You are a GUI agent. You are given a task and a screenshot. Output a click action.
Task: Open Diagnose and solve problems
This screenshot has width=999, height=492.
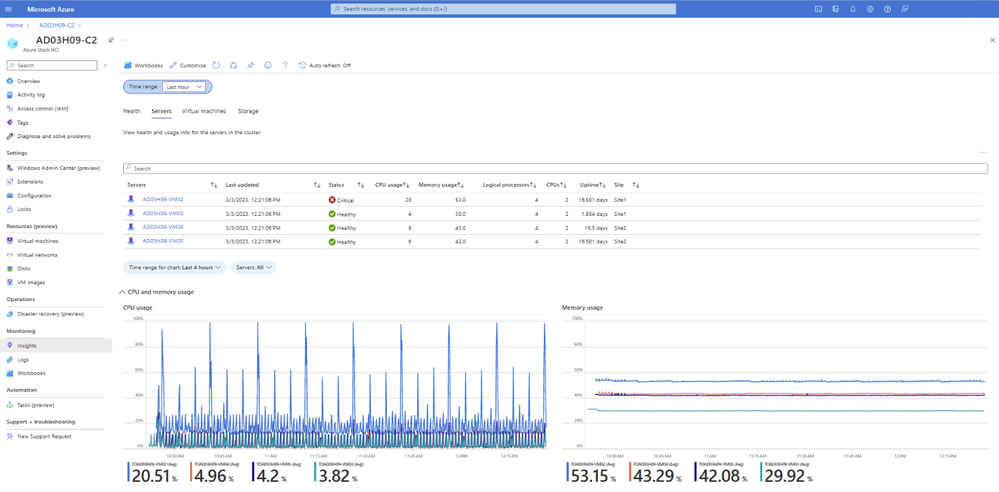56,136
